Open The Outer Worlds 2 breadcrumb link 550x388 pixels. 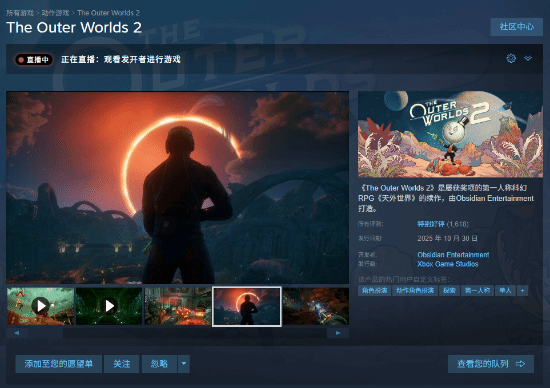click(108, 13)
